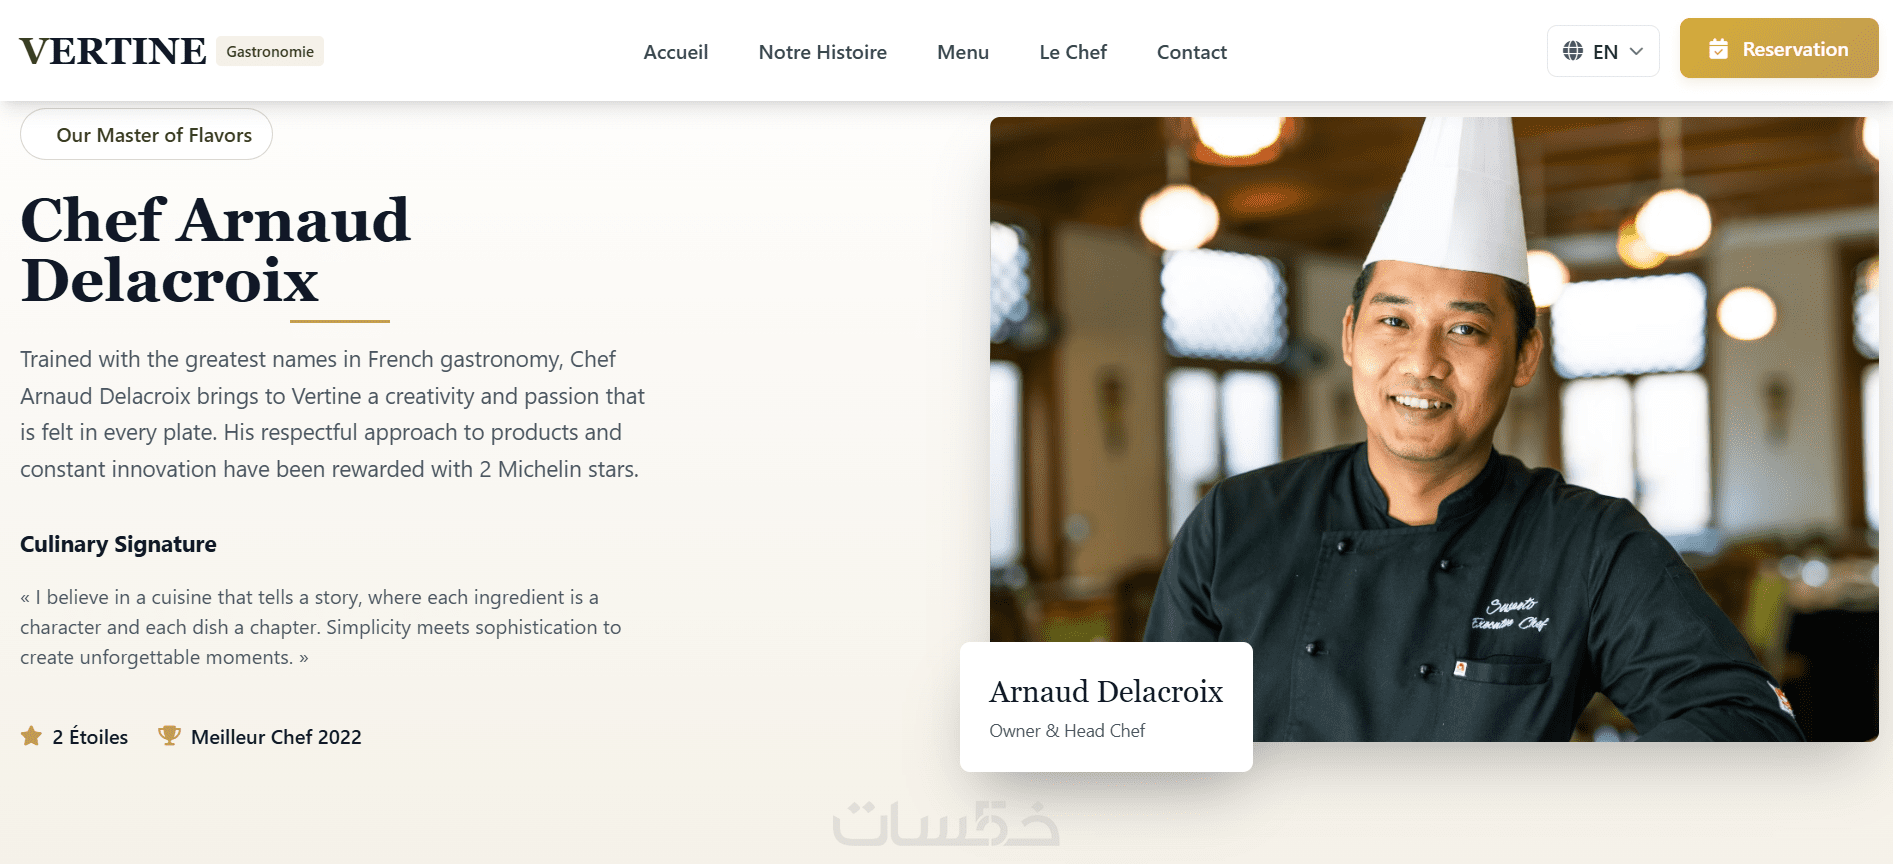Open the Contact page link
Image resolution: width=1893 pixels, height=864 pixels.
[1191, 52]
